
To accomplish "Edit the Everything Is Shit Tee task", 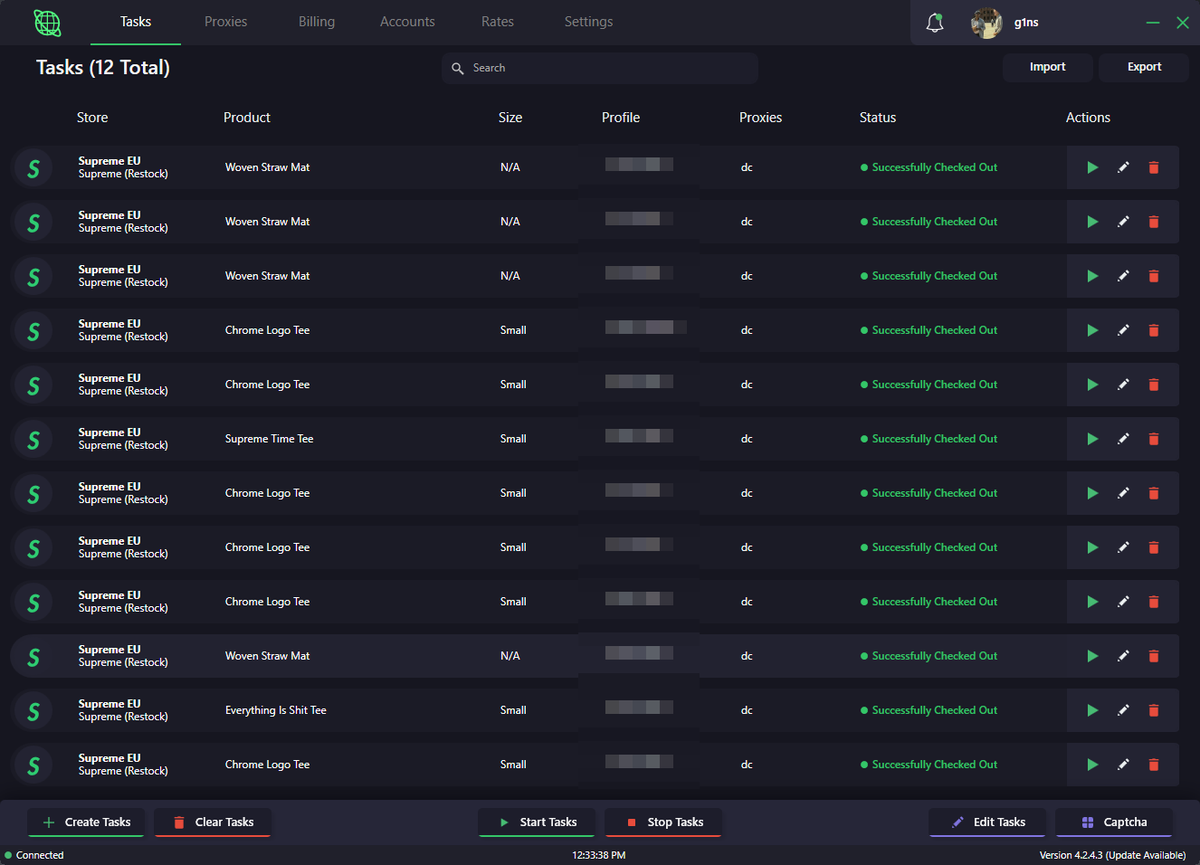I will 1123,710.
